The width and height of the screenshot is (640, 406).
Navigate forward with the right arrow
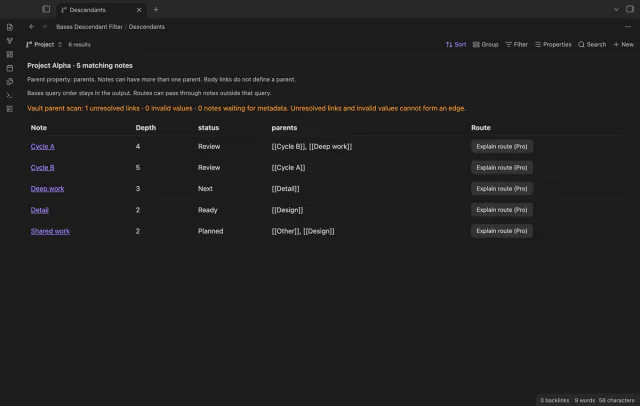[x=44, y=27]
